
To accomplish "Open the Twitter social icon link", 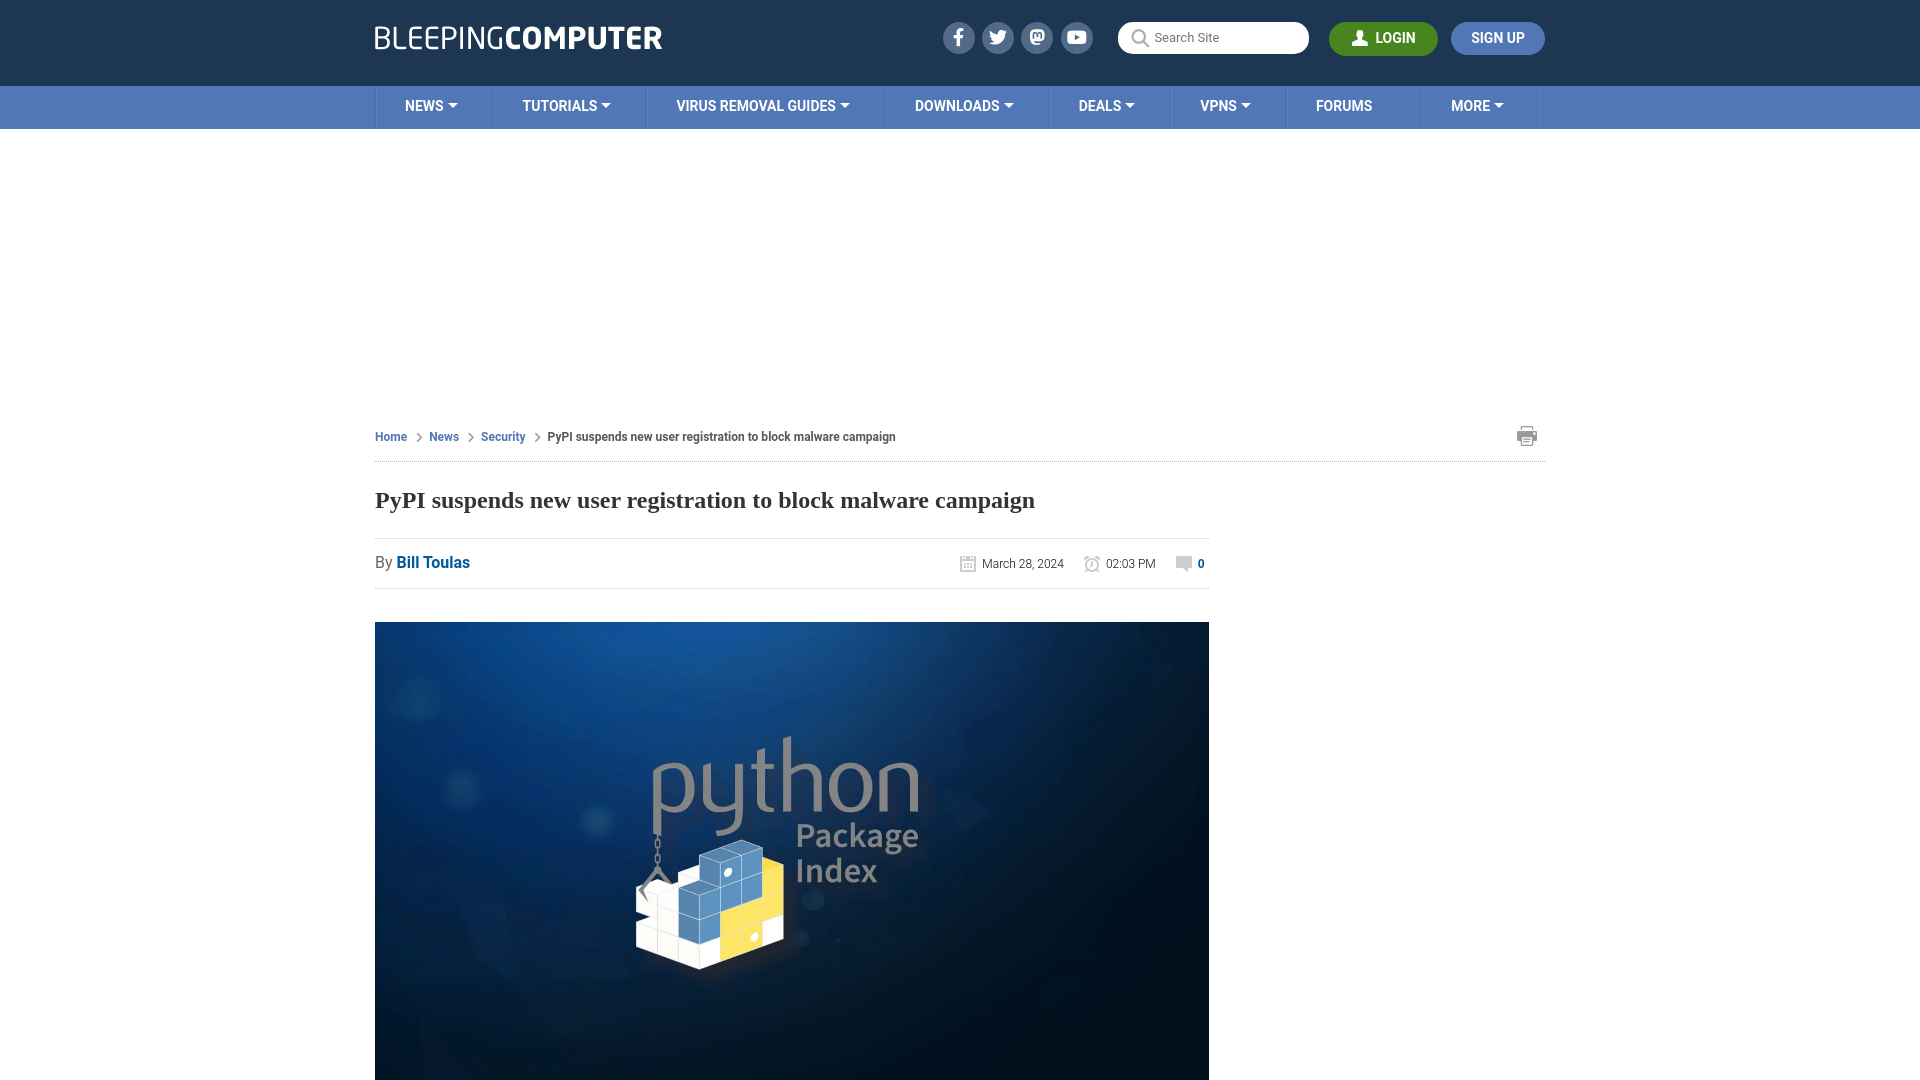I will (998, 37).
